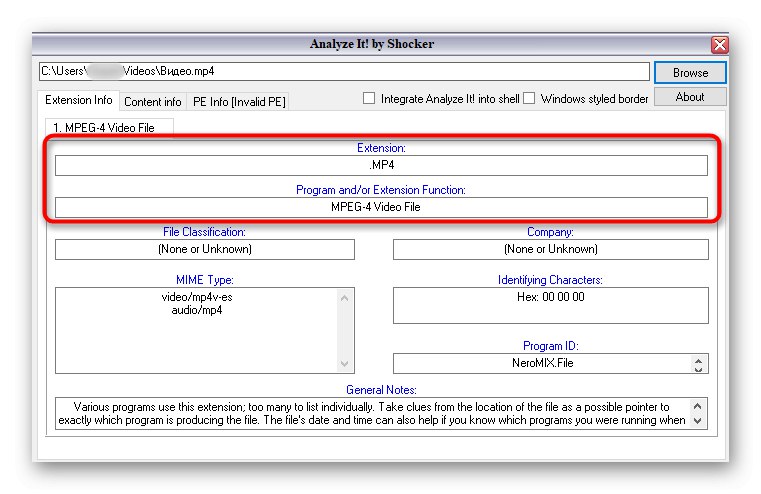Open the Content info tab
The image size is (761, 494).
[153, 102]
